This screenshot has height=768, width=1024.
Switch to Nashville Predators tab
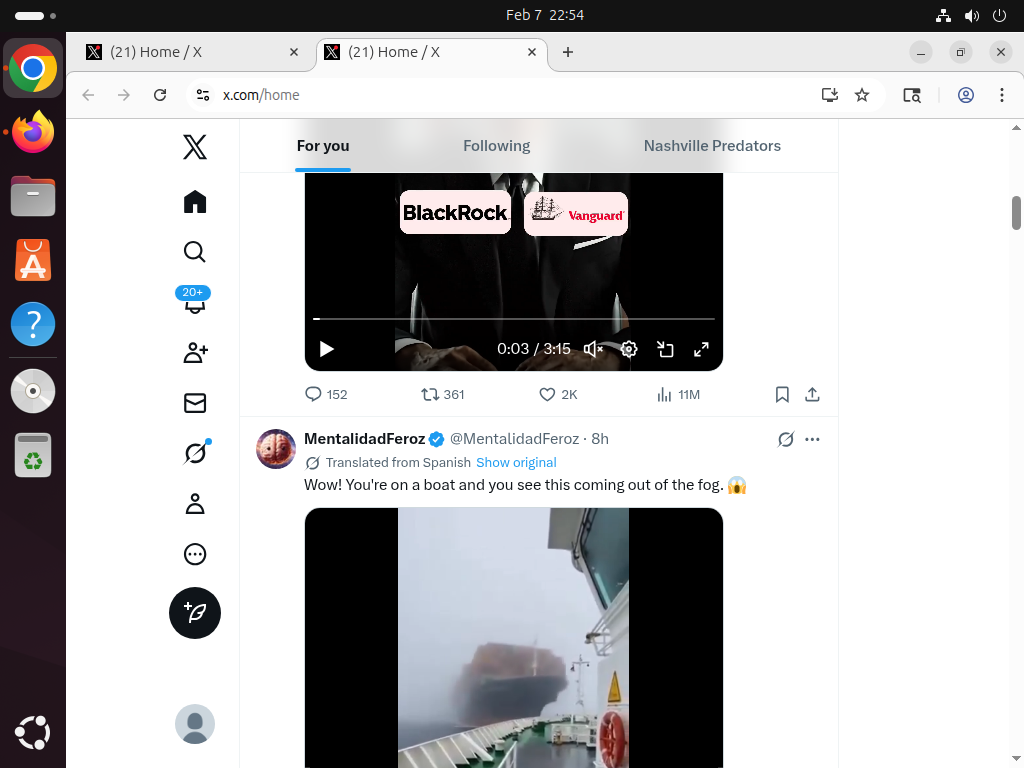click(712, 146)
